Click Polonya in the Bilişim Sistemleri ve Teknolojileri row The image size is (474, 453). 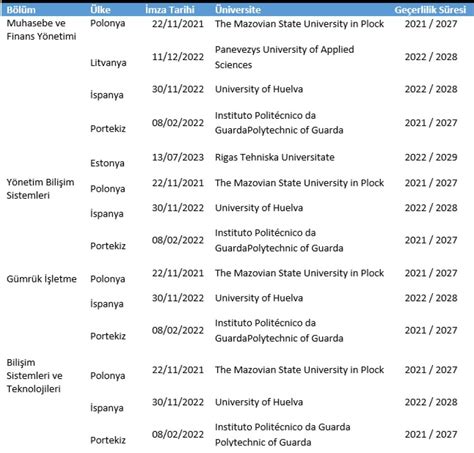pyautogui.click(x=107, y=376)
